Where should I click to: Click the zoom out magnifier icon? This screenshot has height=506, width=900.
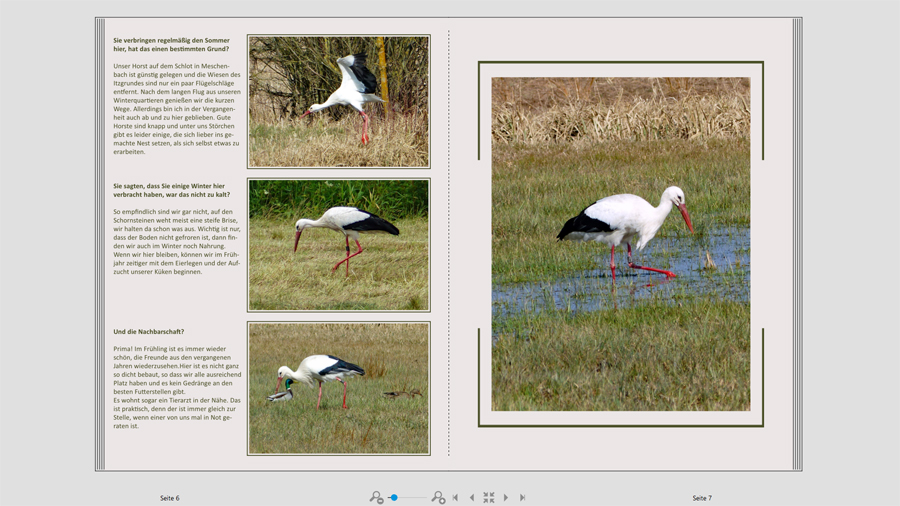tap(376, 497)
